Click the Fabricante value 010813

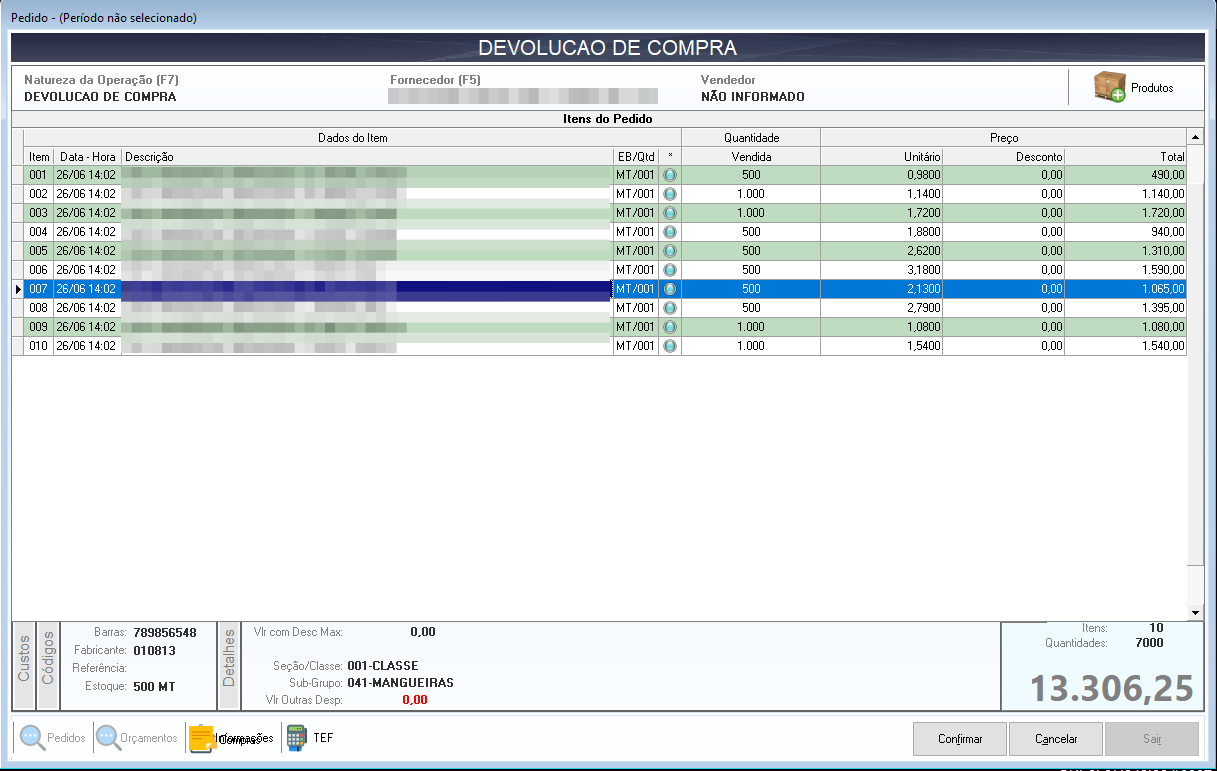(x=154, y=650)
